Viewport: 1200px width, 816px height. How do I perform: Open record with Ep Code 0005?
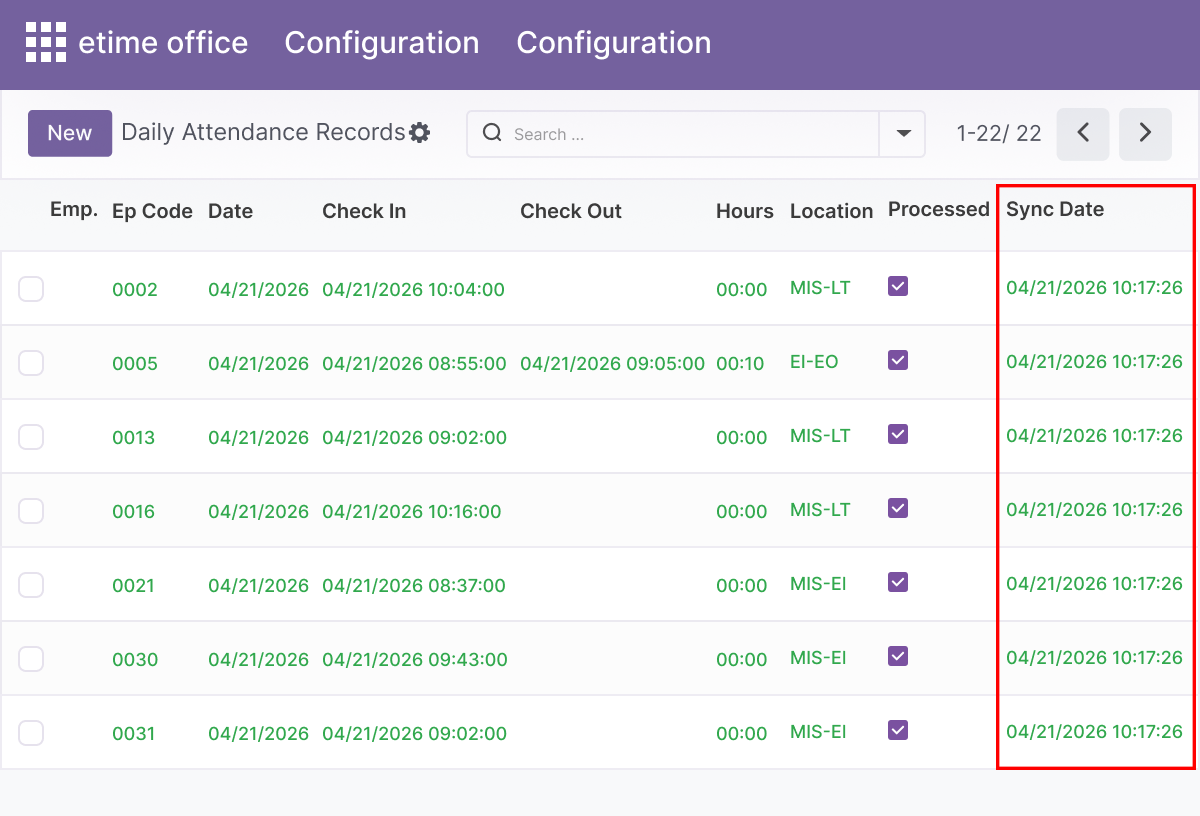[135, 364]
